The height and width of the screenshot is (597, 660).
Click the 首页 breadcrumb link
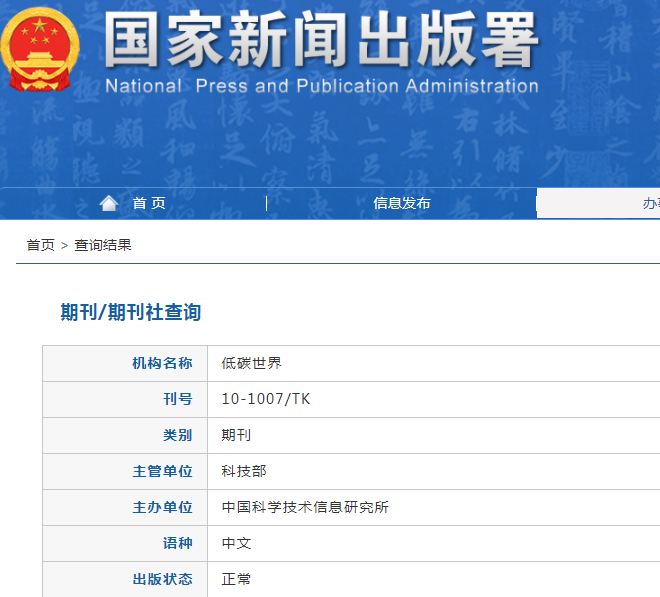[x=40, y=245]
